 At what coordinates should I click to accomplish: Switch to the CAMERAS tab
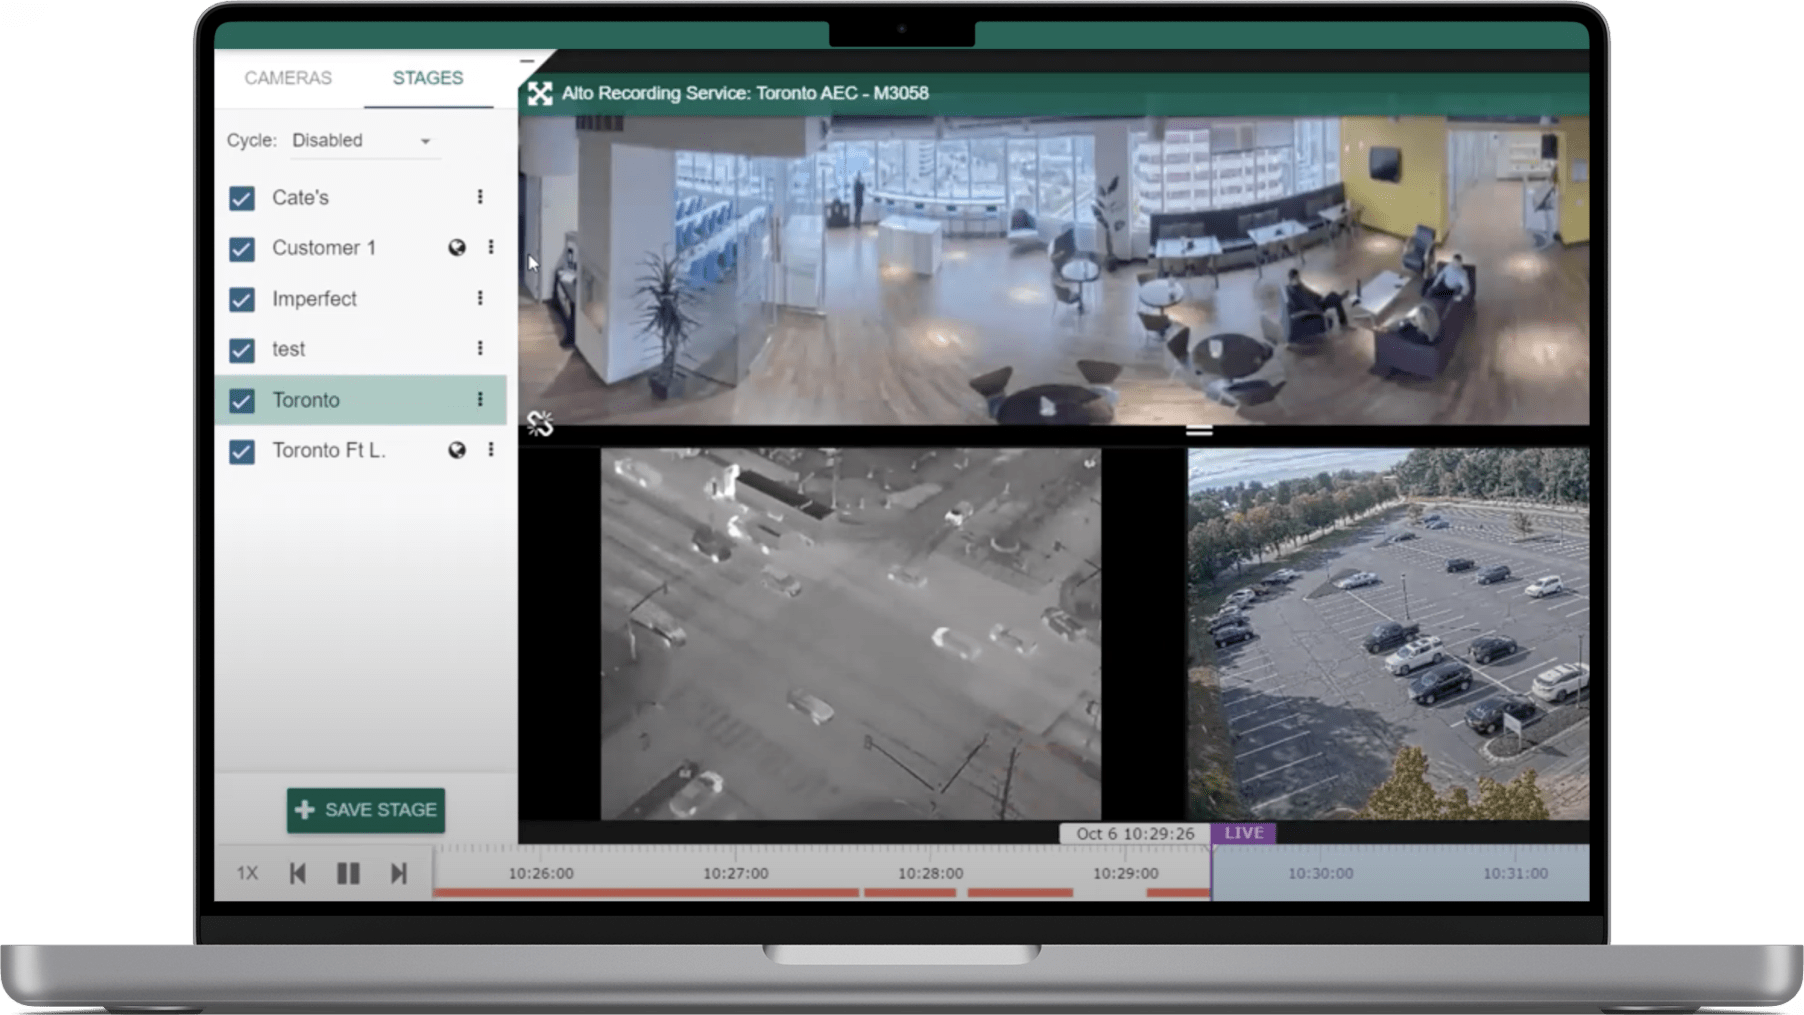click(288, 78)
